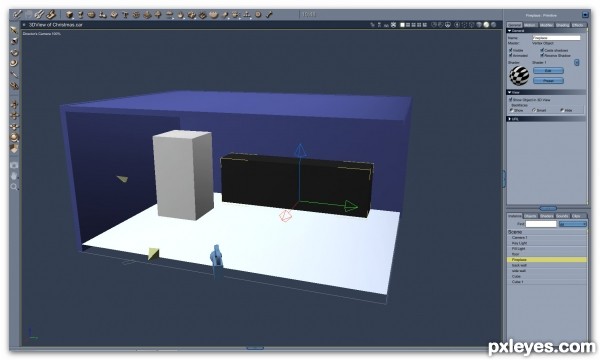Click the button below Edit
This screenshot has height=360, width=600.
(x=548, y=81)
